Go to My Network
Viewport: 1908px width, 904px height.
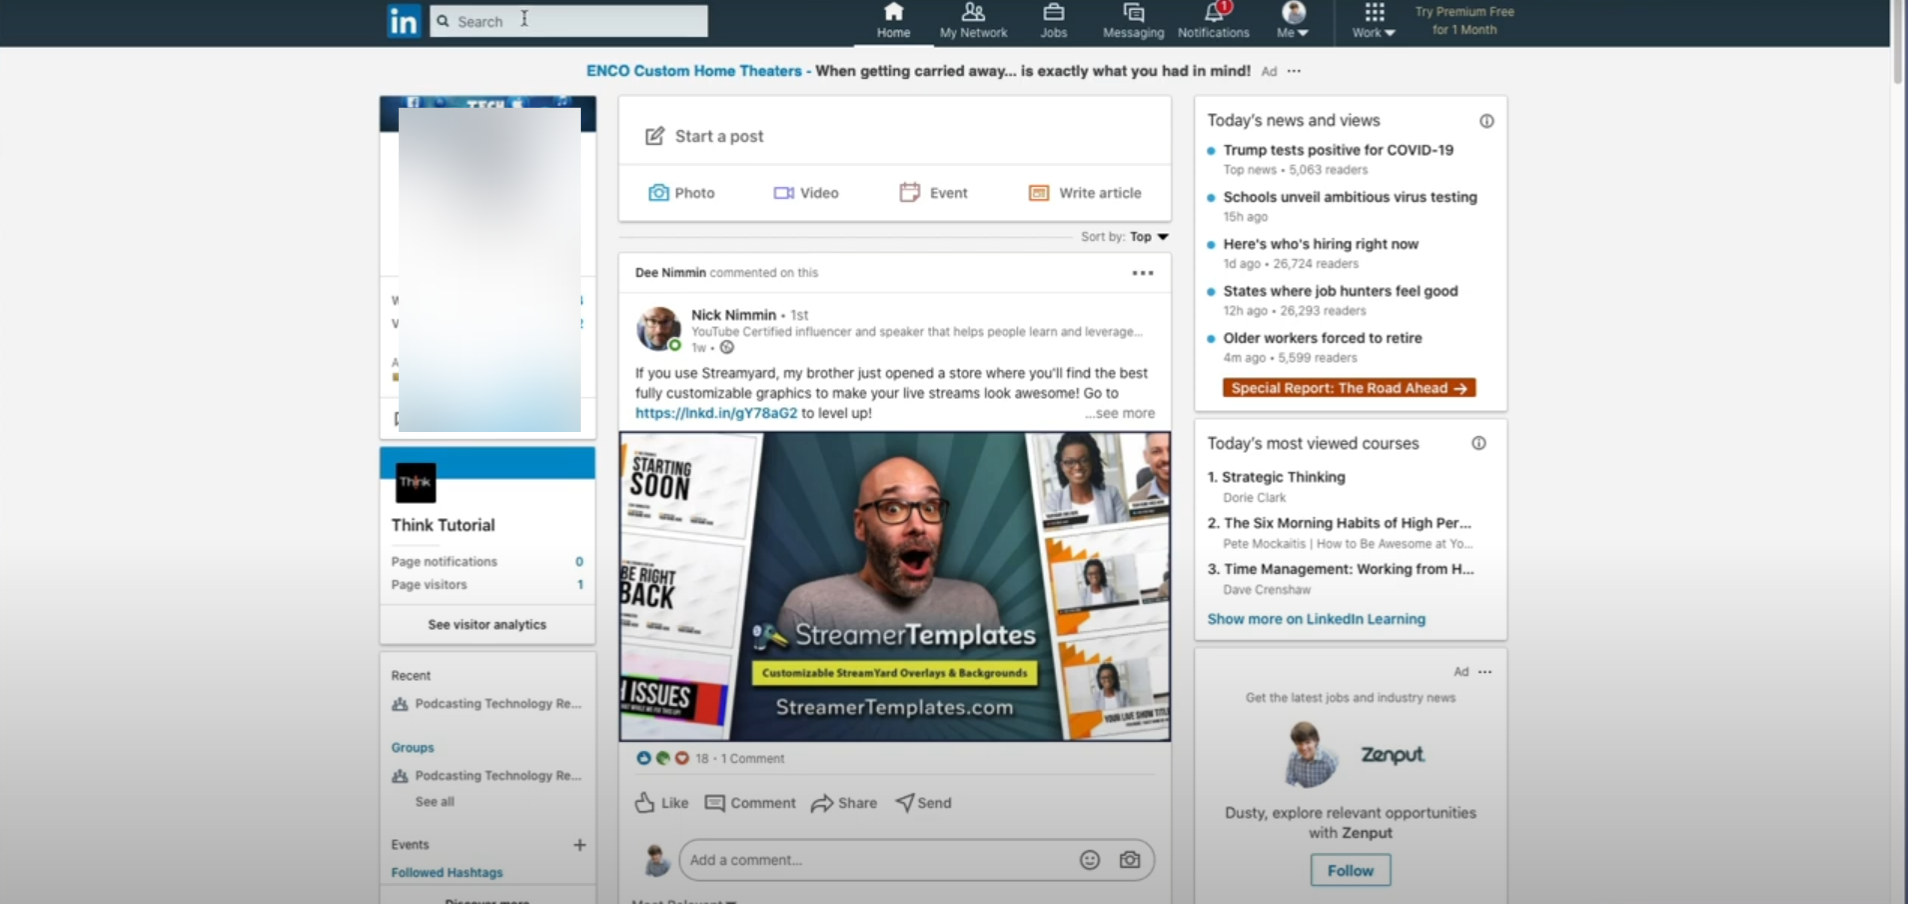pos(973,21)
